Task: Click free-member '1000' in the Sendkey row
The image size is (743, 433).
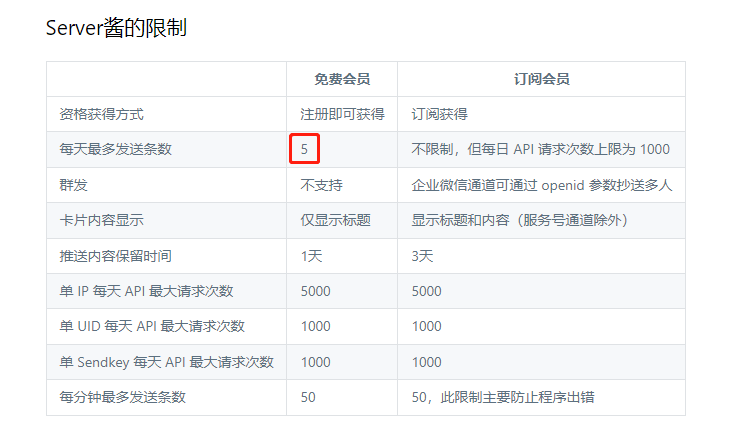Action: 316,362
